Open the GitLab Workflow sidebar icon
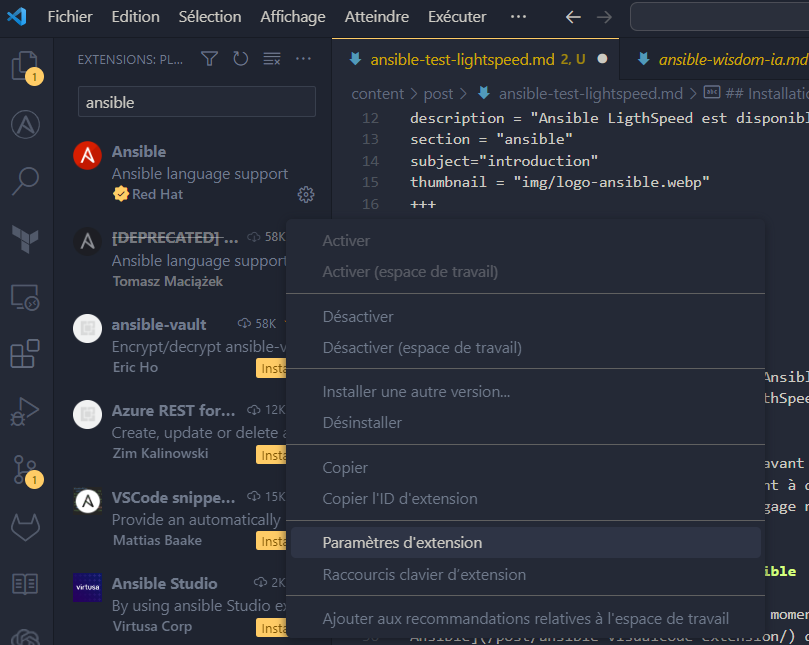 (x=25, y=527)
